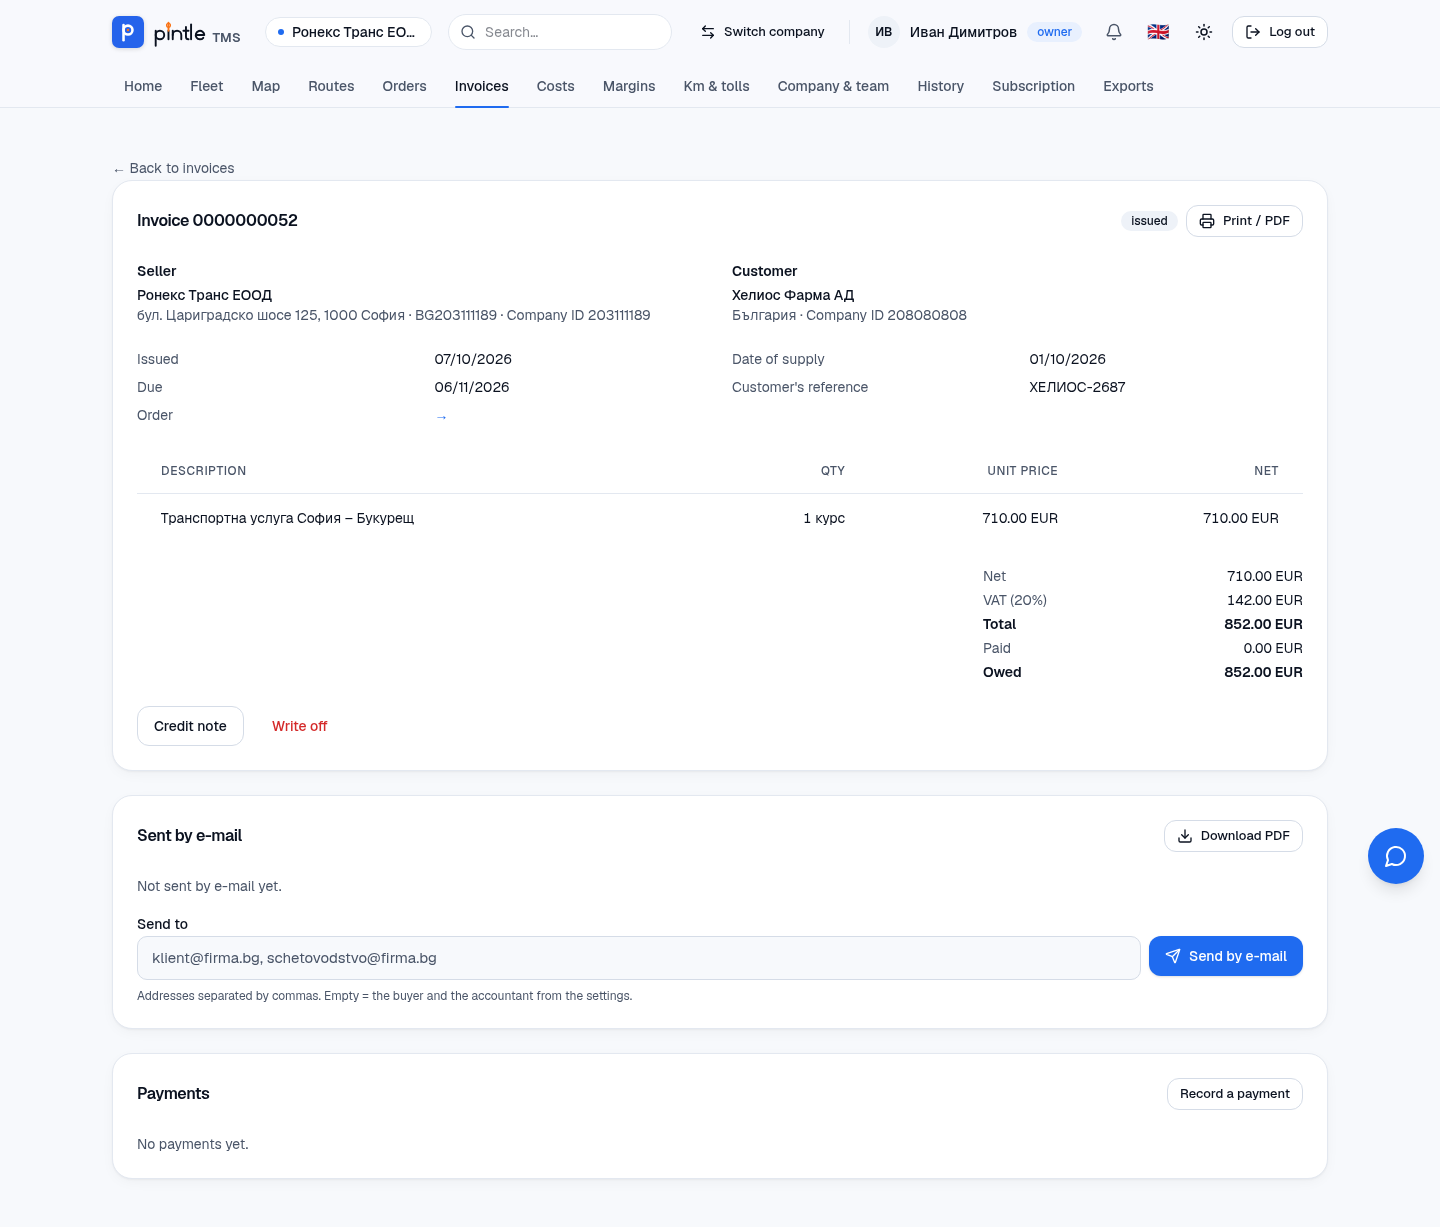
Task: Open the chat support bubble
Action: pos(1396,856)
